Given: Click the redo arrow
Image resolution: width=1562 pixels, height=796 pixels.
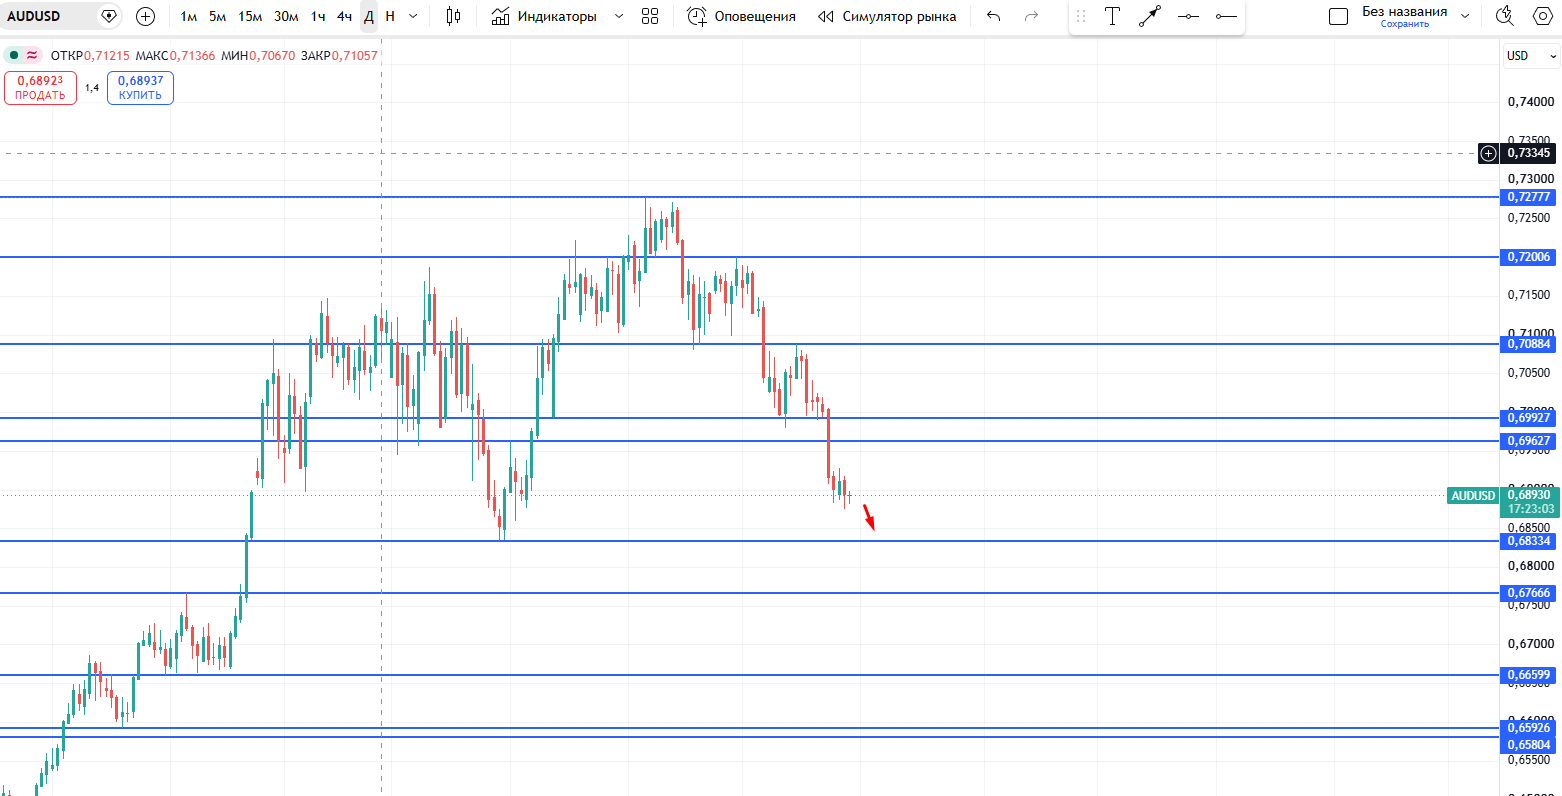Looking at the screenshot, I should coord(1032,16).
